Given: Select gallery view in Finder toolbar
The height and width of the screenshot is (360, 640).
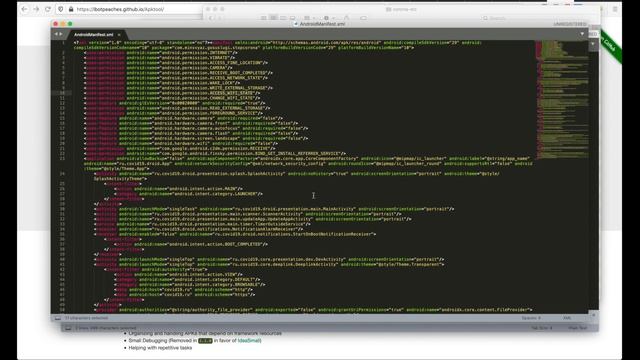Looking at the screenshot, I should (293, 18).
